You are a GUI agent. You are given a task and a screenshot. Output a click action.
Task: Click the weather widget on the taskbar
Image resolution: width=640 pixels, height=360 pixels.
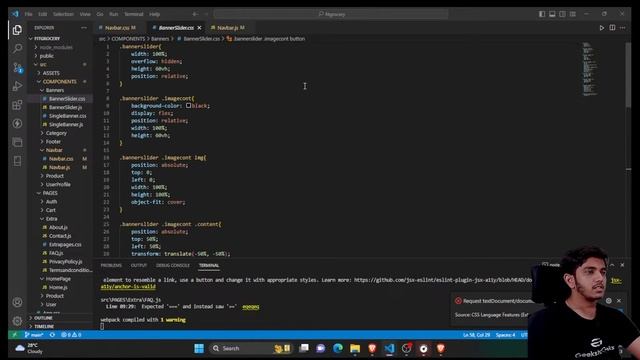point(29,348)
